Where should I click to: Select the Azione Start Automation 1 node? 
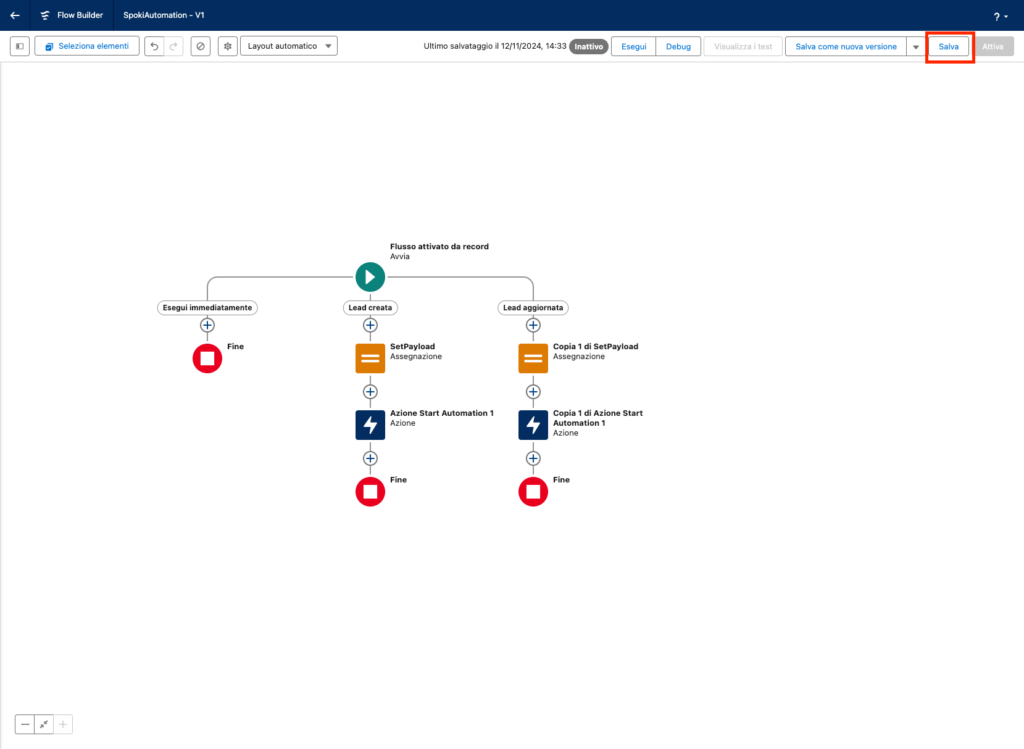[x=370, y=425]
